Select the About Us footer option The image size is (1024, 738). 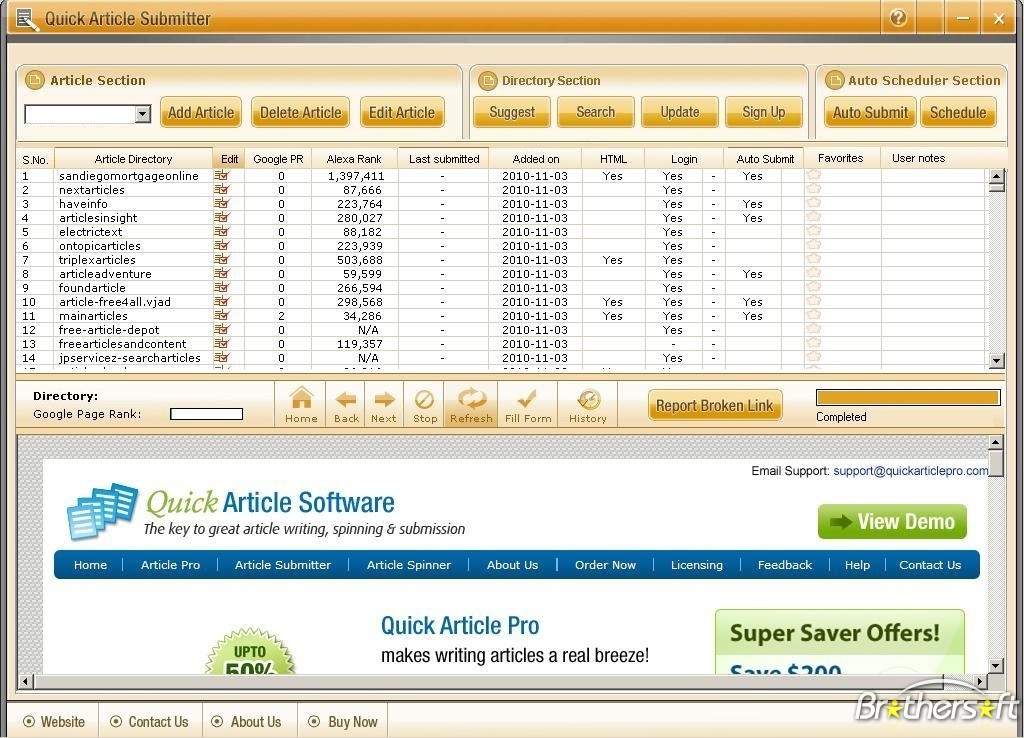point(247,722)
